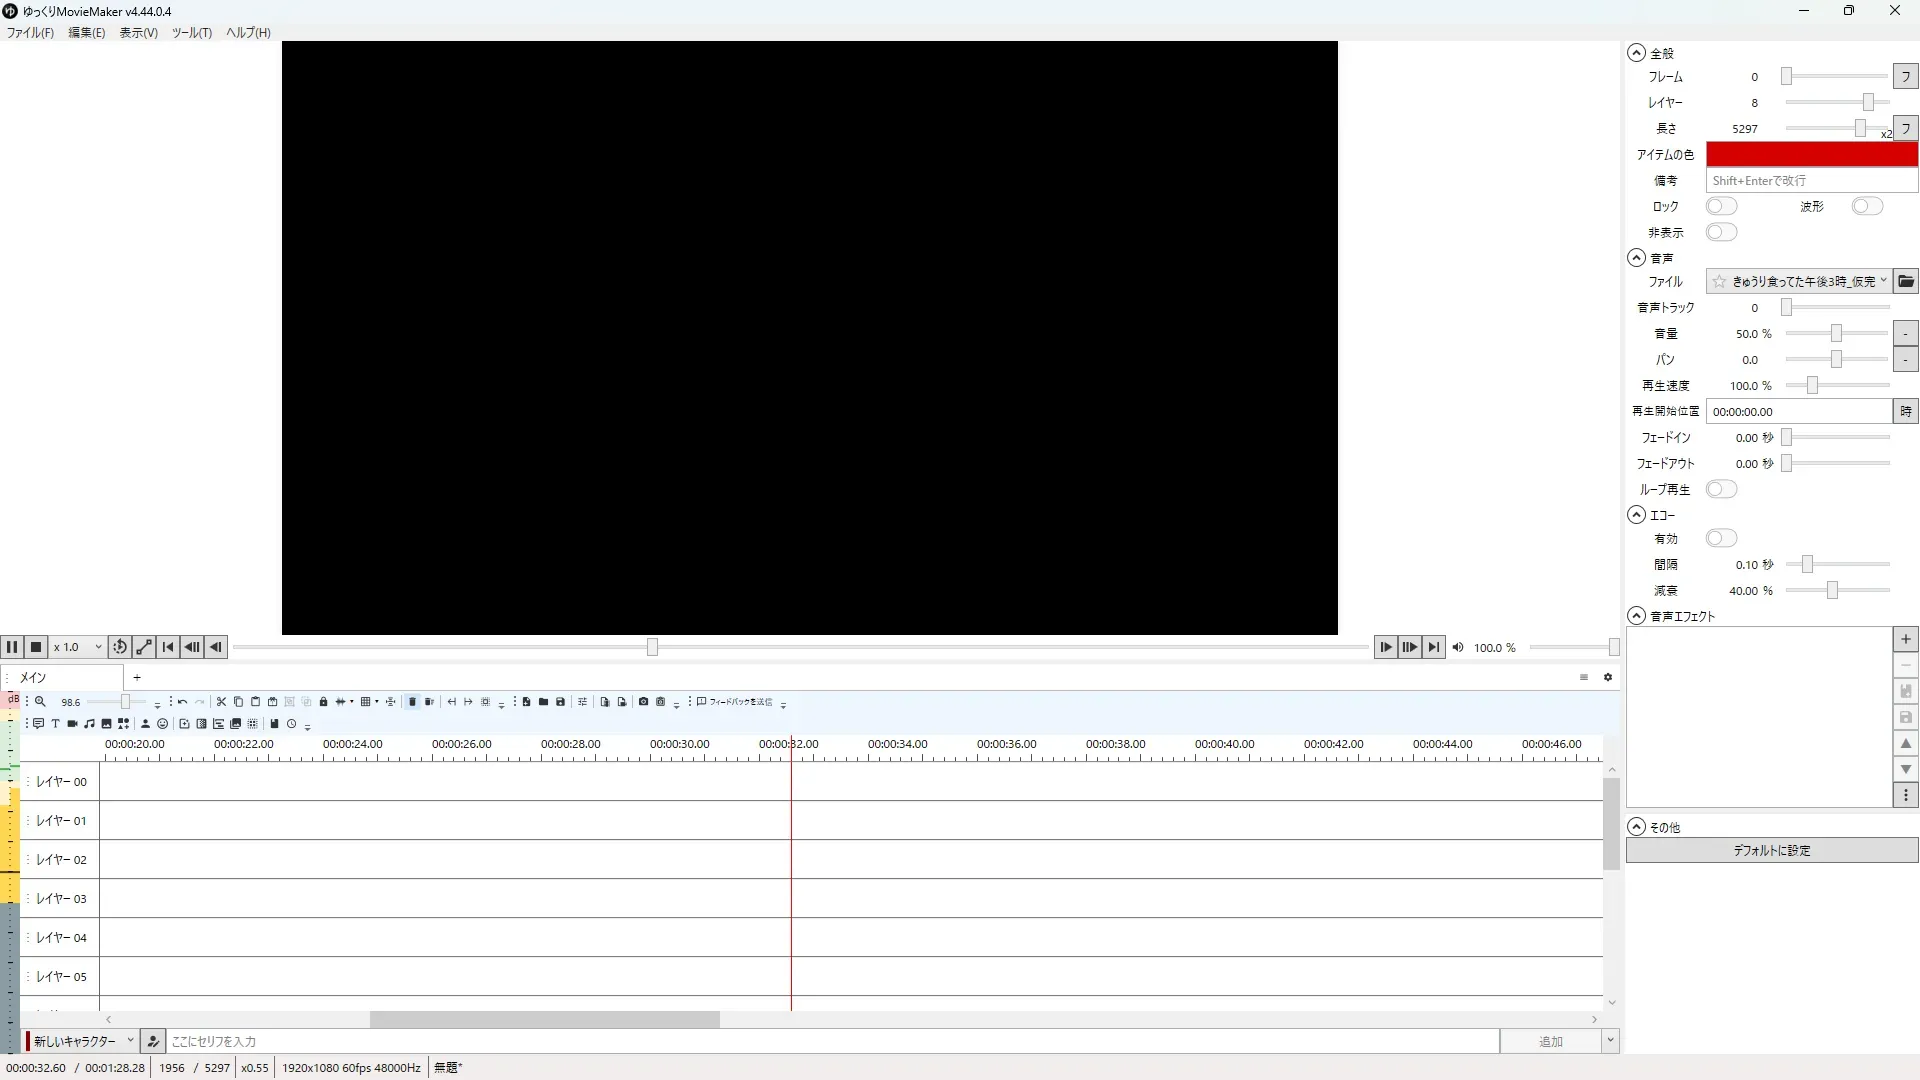This screenshot has width=1920, height=1080.
Task: Open the ツール(T) menu
Action: [191, 32]
